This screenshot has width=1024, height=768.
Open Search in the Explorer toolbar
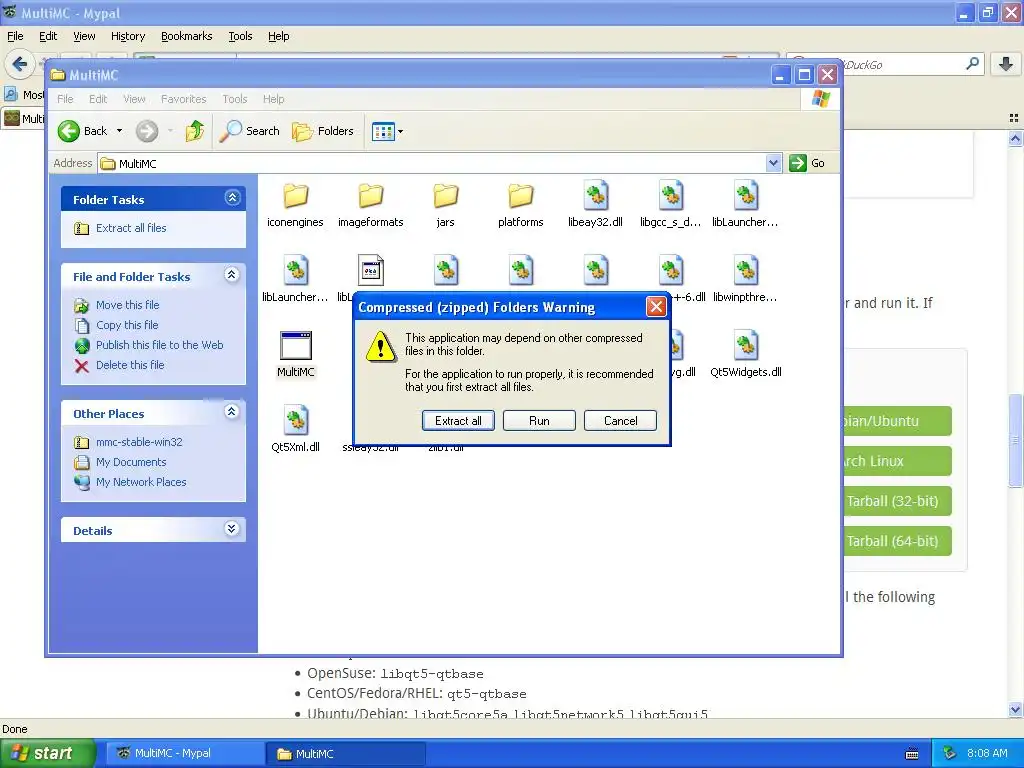249,131
